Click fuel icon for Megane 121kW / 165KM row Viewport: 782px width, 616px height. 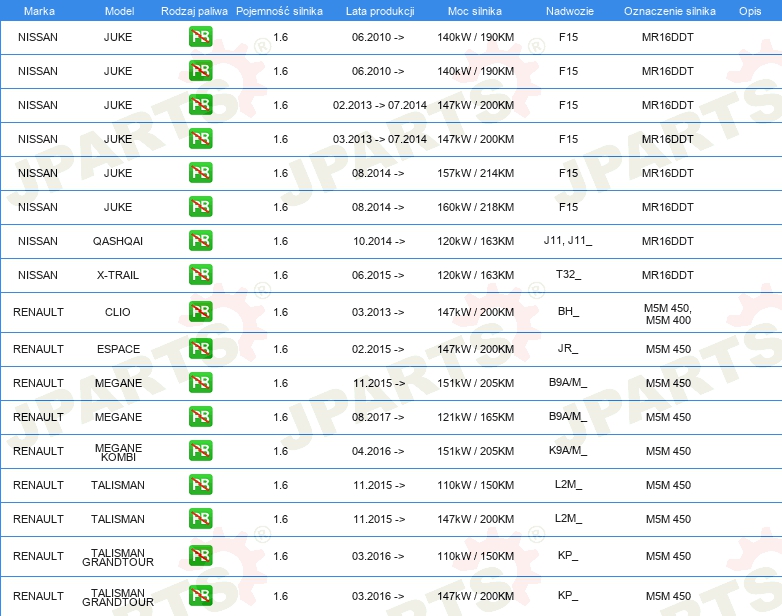[200, 416]
